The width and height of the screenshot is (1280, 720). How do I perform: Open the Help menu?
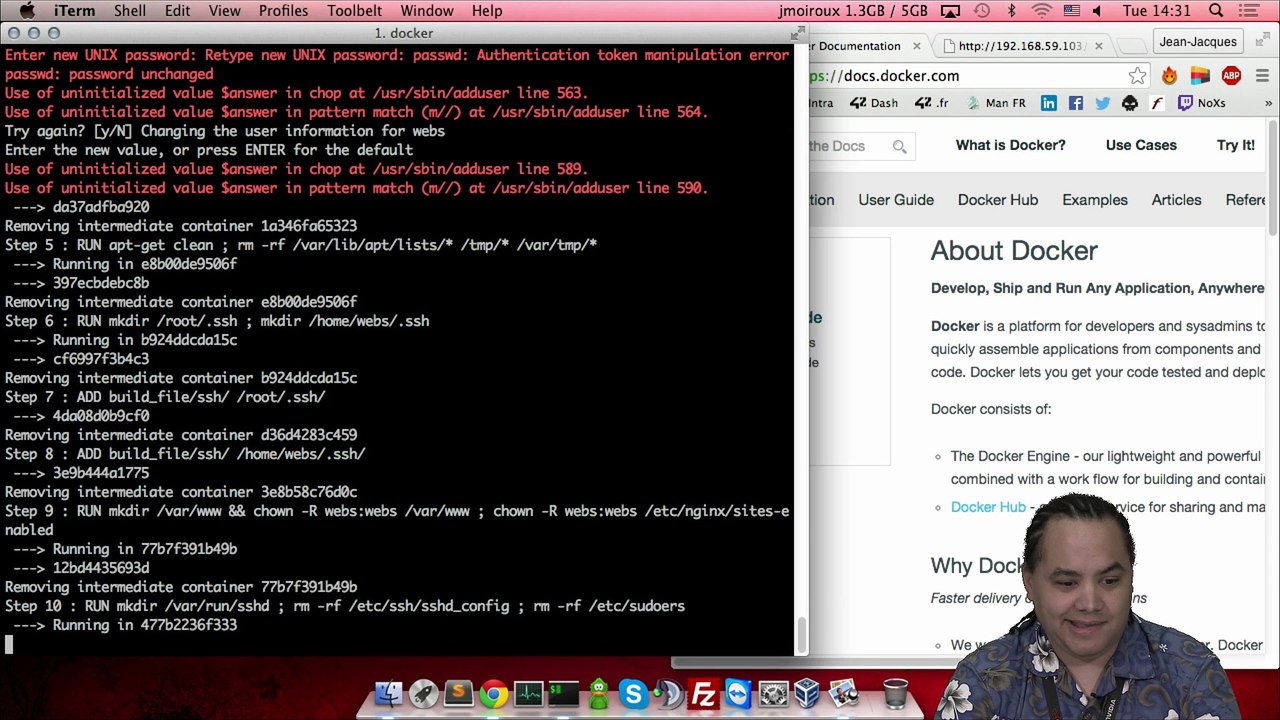coord(487,11)
